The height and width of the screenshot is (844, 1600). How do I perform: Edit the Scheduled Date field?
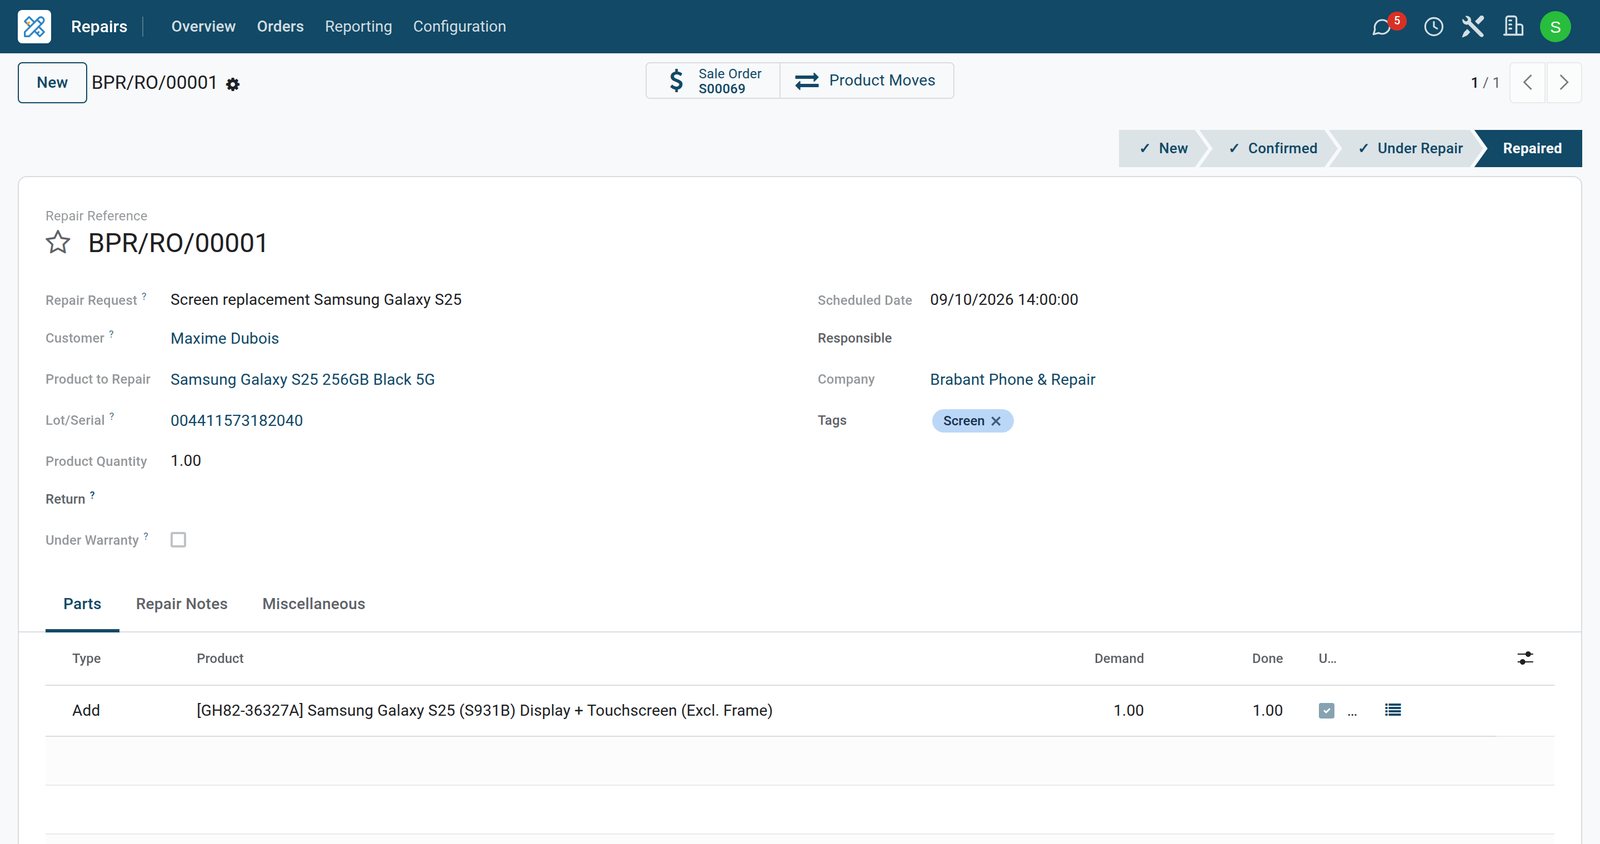1004,300
